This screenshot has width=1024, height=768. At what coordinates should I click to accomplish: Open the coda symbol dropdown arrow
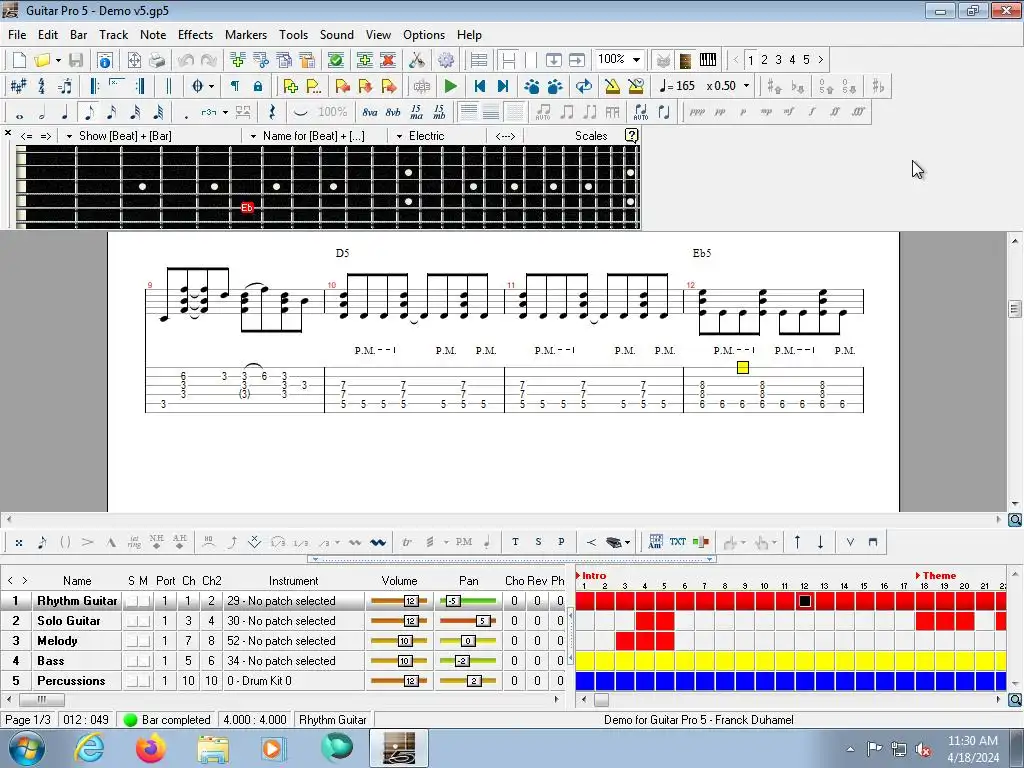(211, 86)
